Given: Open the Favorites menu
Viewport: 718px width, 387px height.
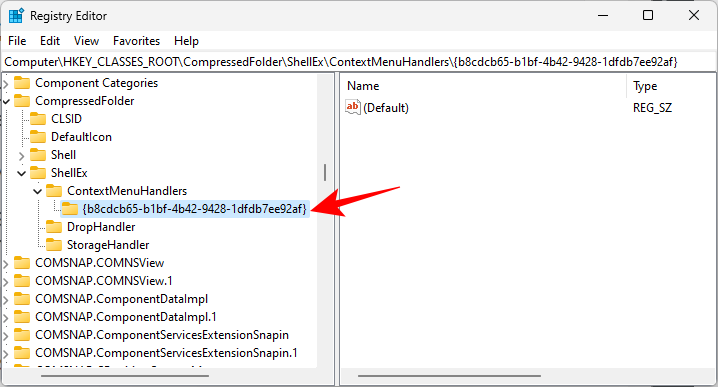Looking at the screenshot, I should 136,41.
